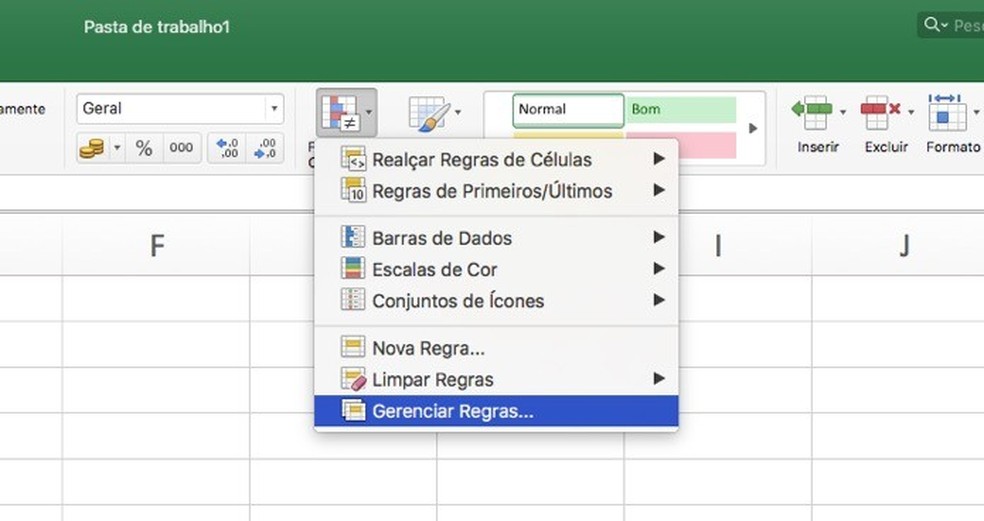Viewport: 984px width, 521px height.
Task: Apply the thousands separator (000) style
Action: (x=181, y=149)
